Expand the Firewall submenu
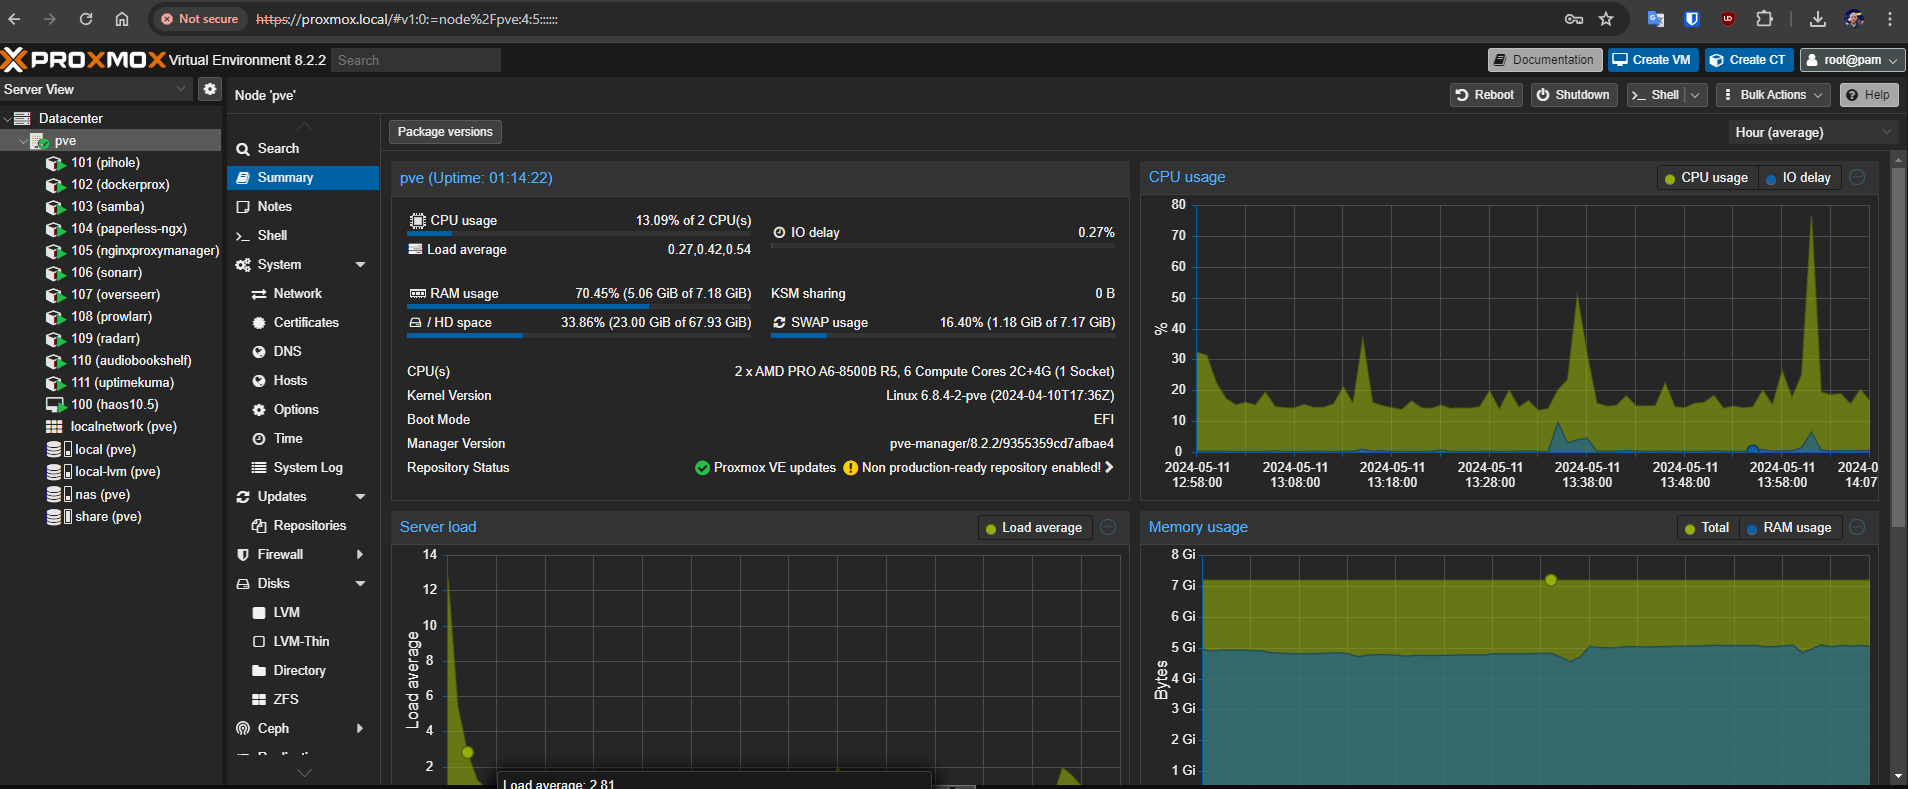Viewport: 1908px width, 789px height. 360,554
